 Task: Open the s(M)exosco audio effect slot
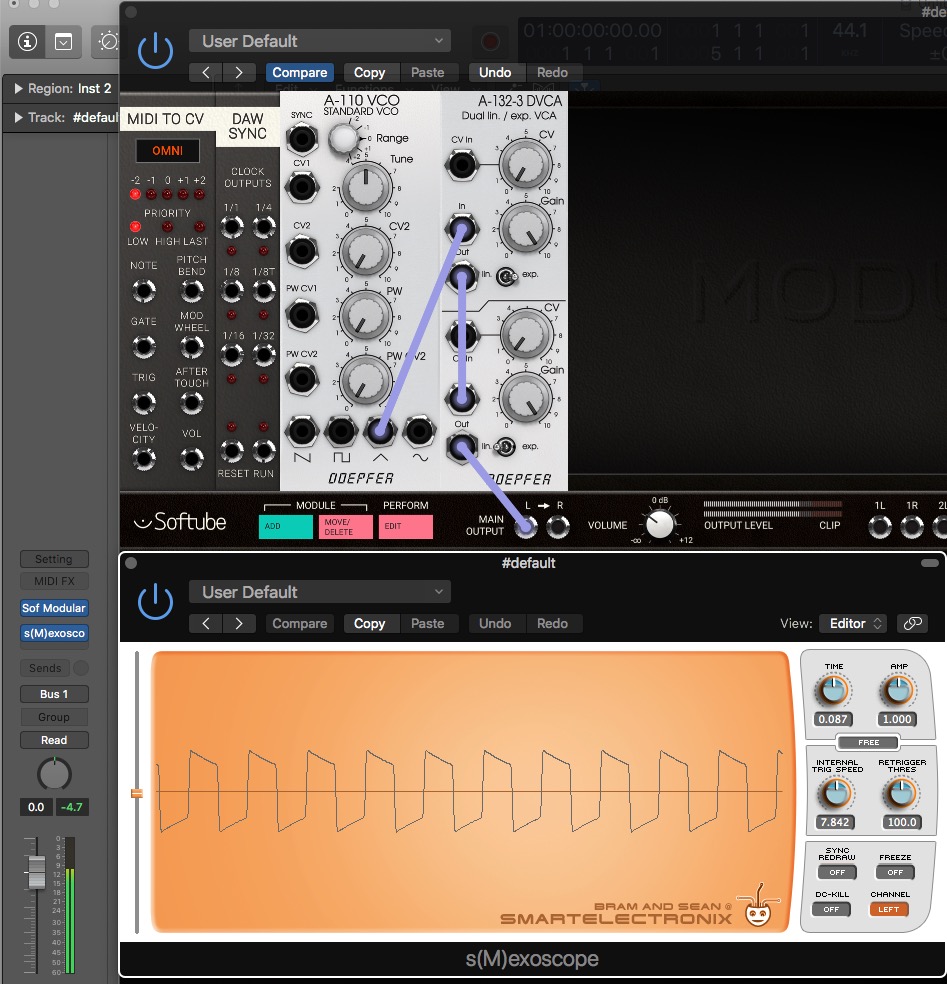pos(54,633)
